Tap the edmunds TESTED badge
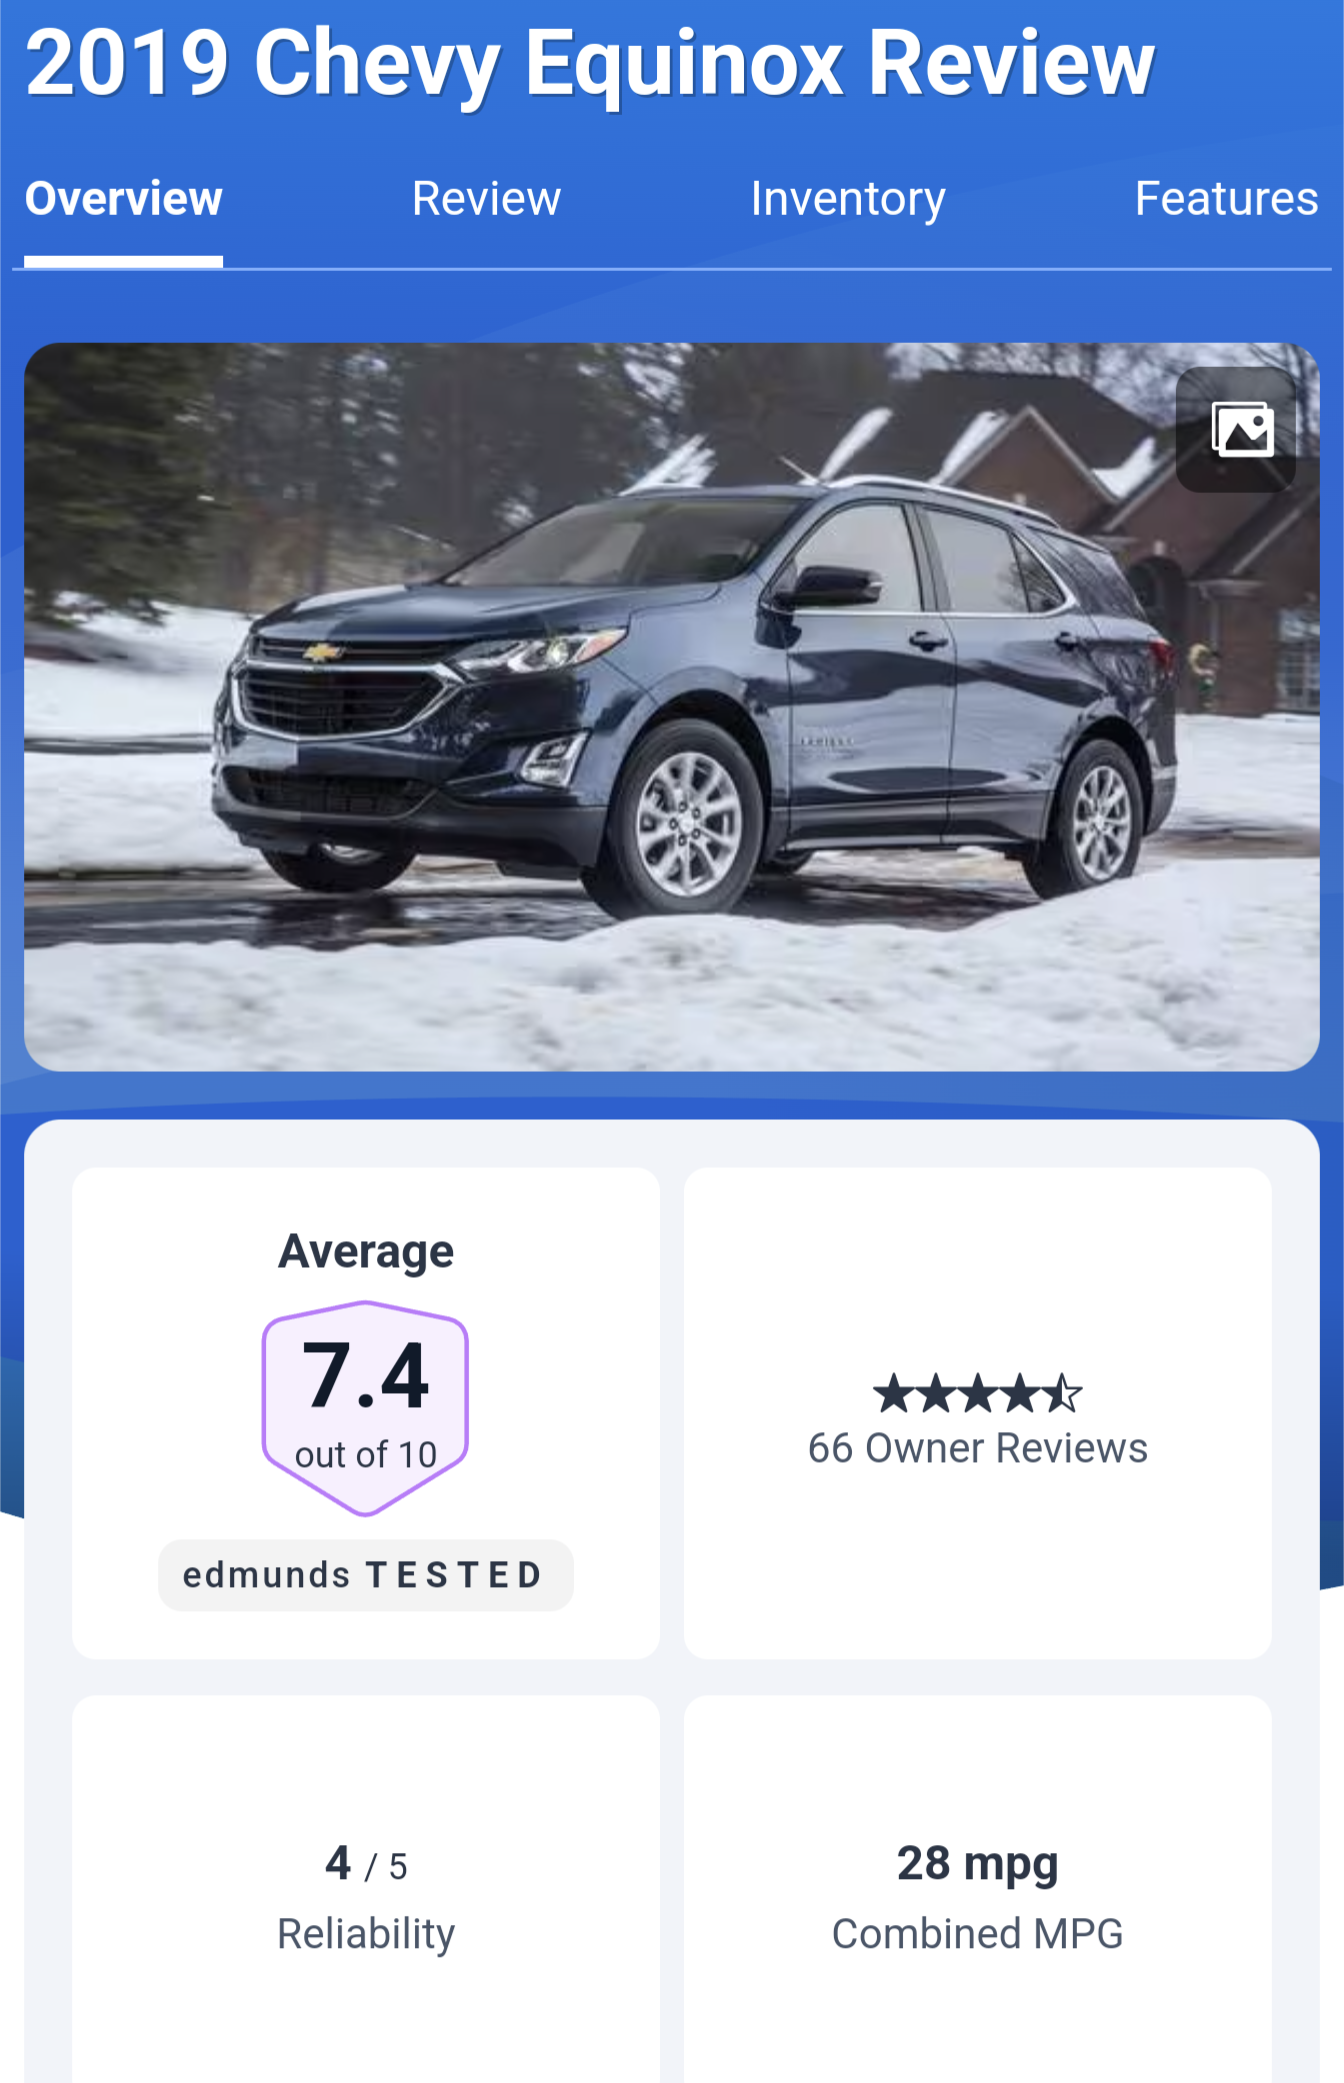This screenshot has width=1344, height=2083. point(366,1575)
